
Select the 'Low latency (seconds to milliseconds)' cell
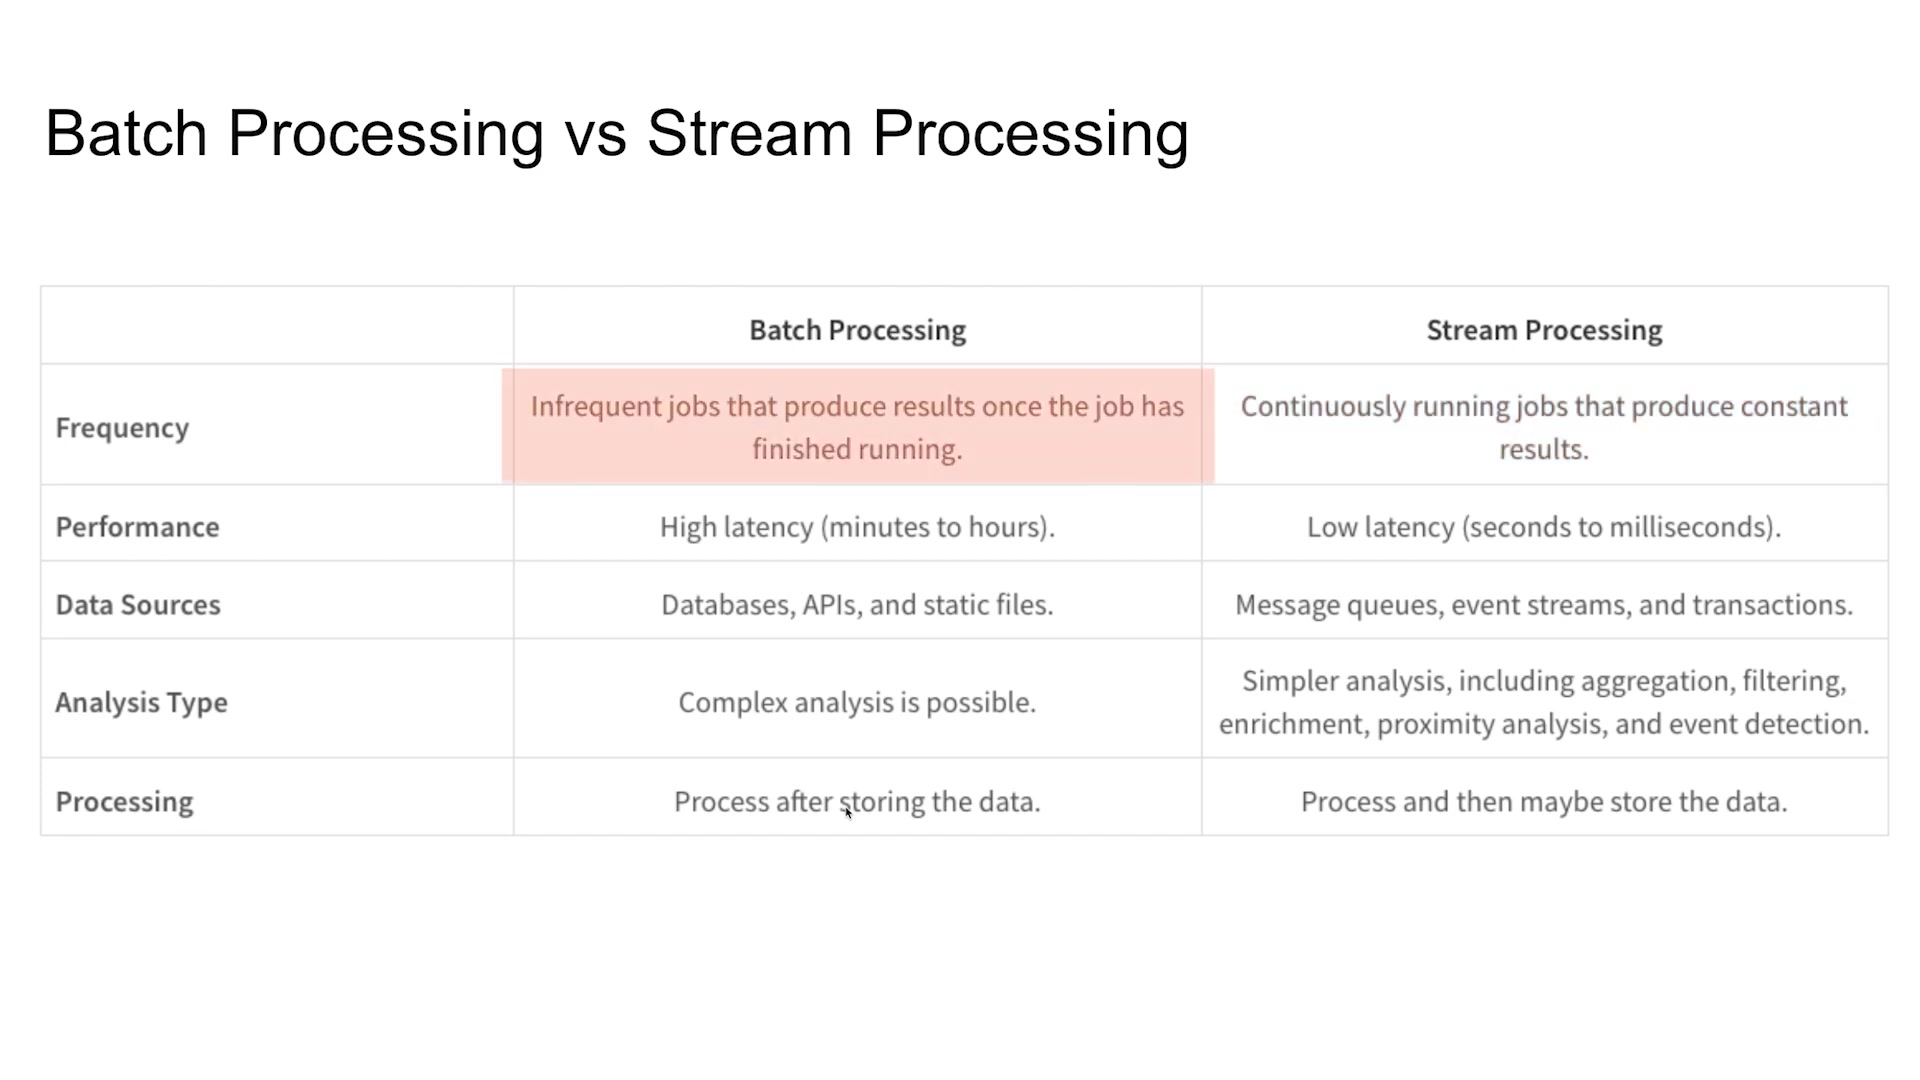click(x=1544, y=527)
